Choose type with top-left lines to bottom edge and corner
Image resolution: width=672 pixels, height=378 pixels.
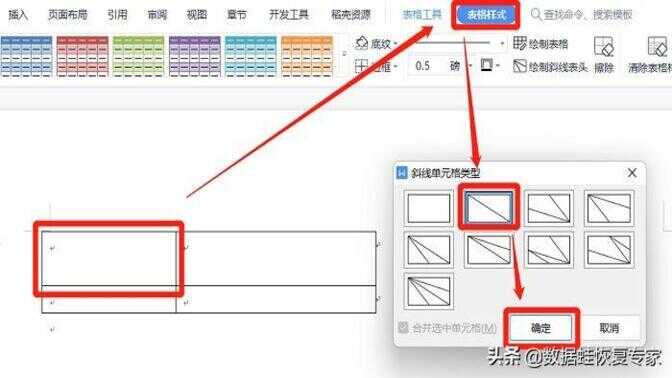point(429,250)
